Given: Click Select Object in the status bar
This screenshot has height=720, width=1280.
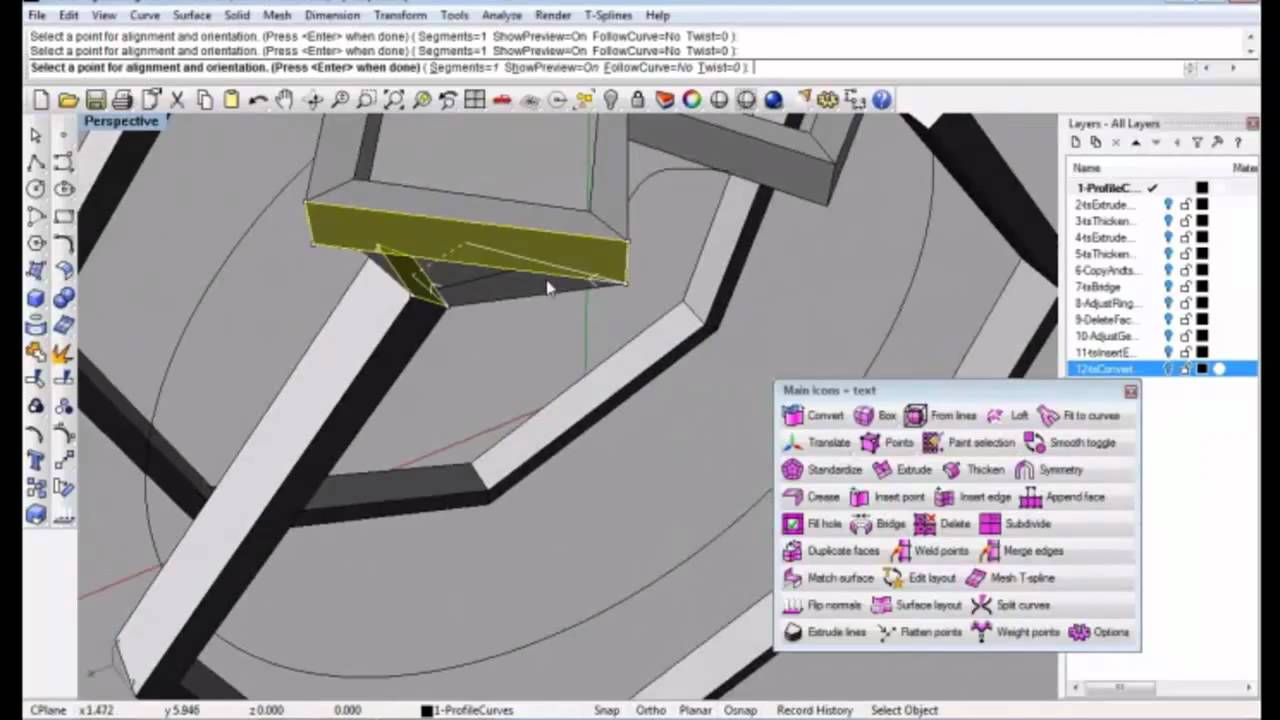Looking at the screenshot, I should 904,710.
